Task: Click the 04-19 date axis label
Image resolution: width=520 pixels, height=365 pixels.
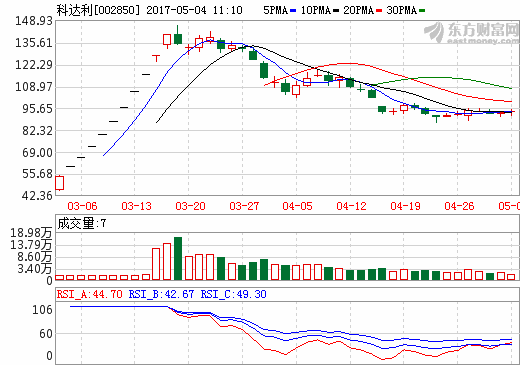Action: (x=405, y=206)
